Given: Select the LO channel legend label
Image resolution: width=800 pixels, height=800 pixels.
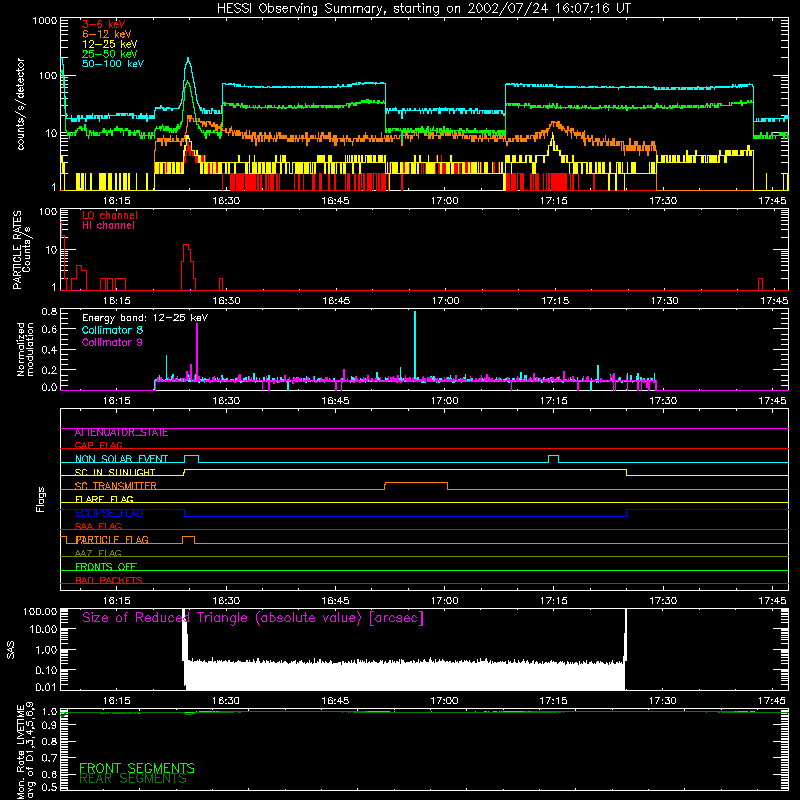Looking at the screenshot, I should pos(110,215).
